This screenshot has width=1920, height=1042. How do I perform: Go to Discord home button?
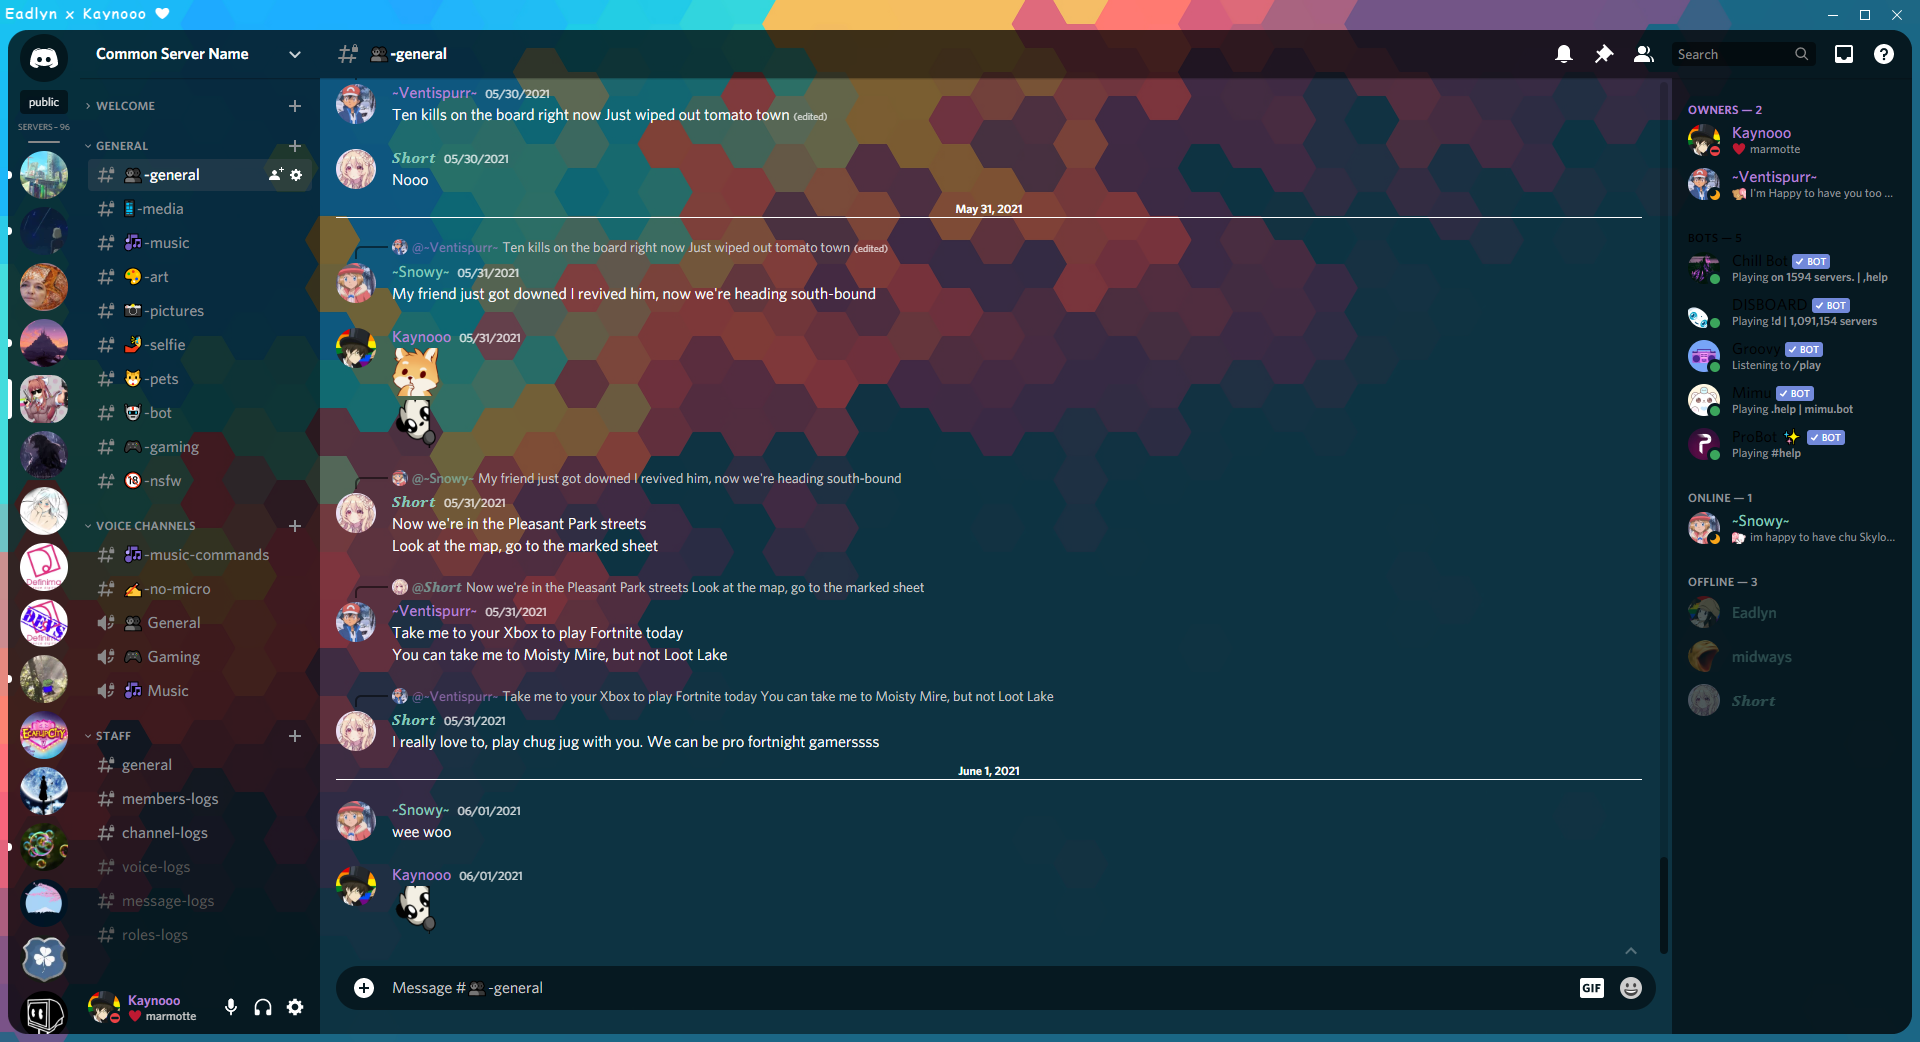tap(44, 58)
